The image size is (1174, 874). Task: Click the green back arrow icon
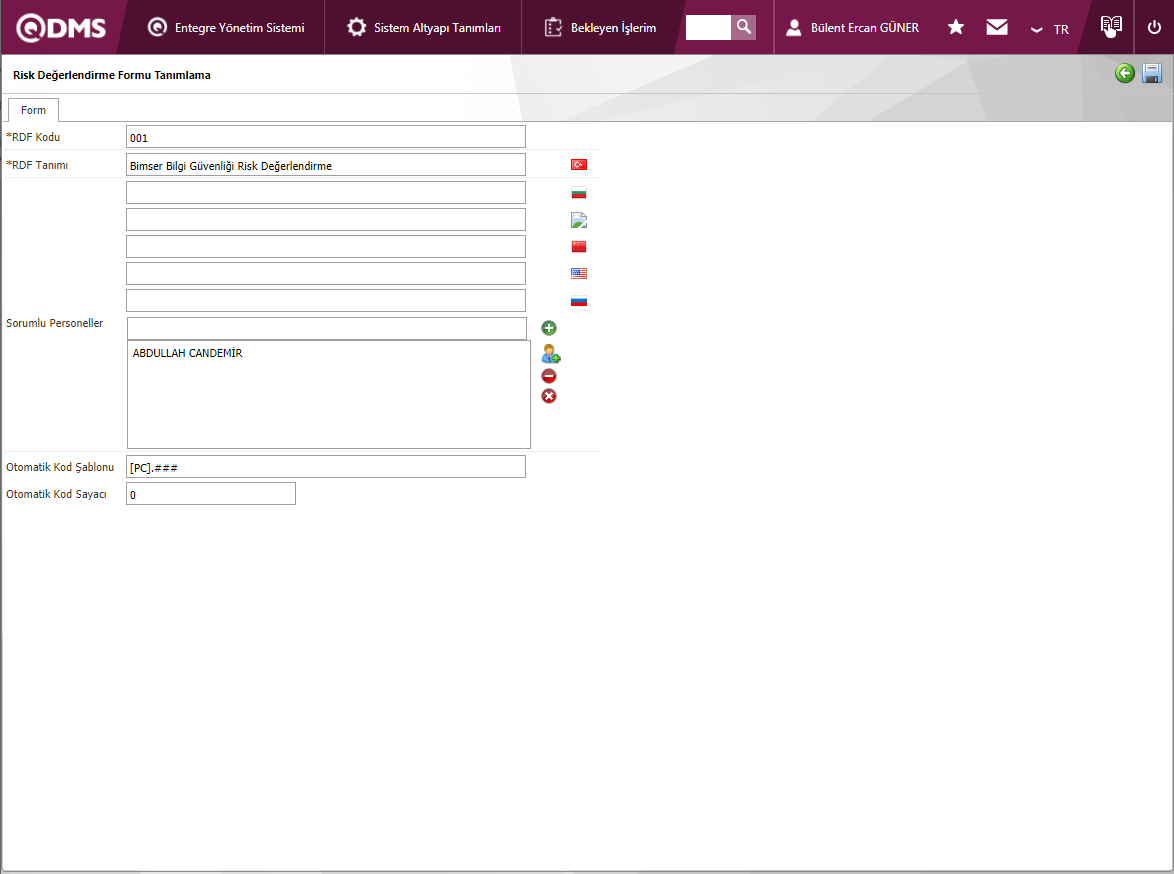pyautogui.click(x=1125, y=73)
